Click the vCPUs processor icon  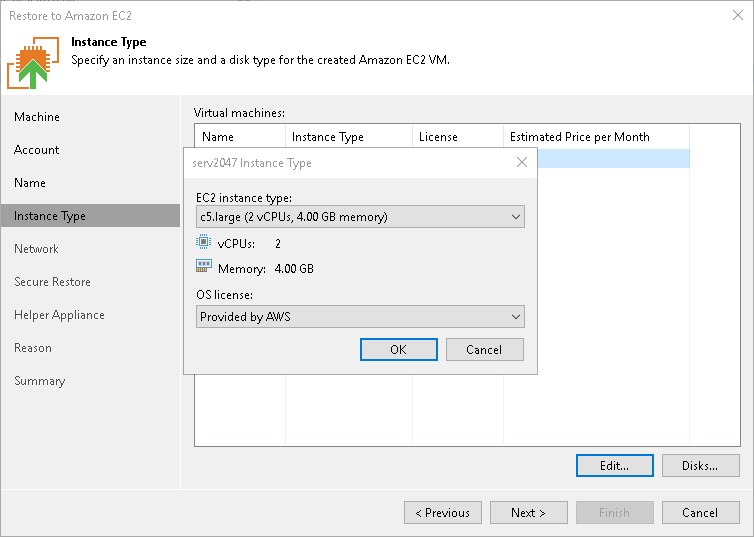tap(203, 241)
